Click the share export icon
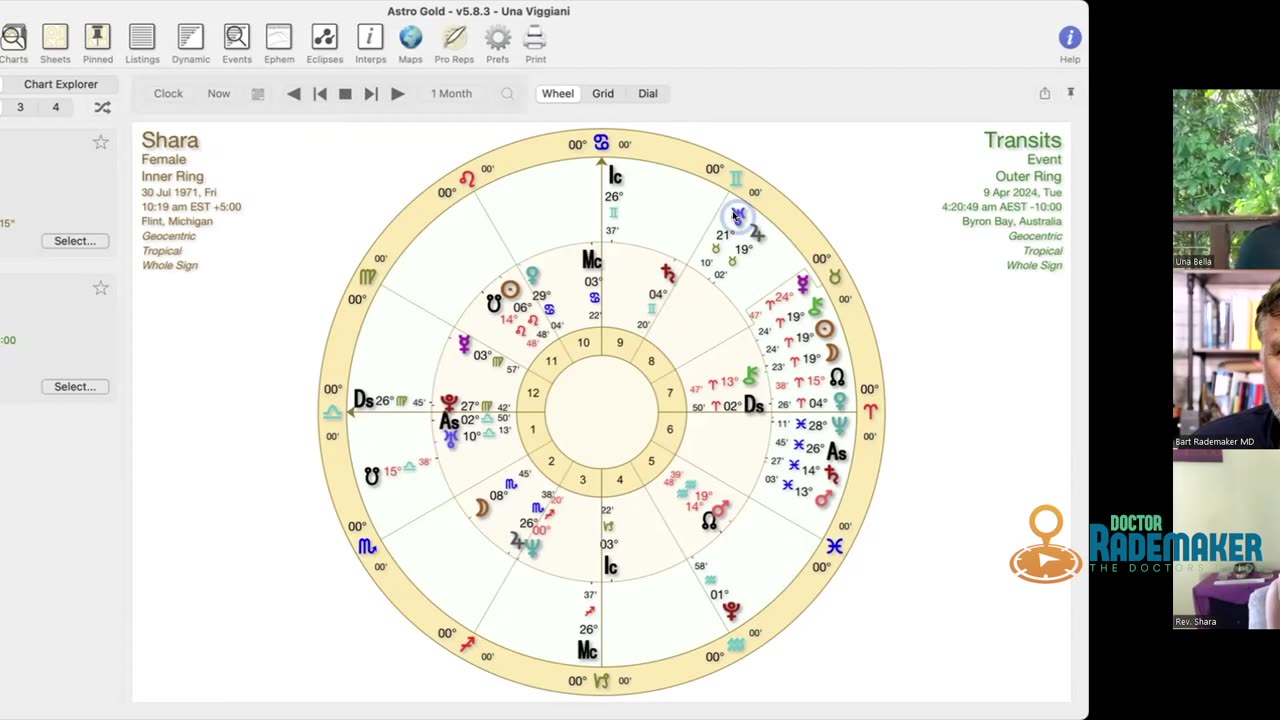 pos(1044,93)
